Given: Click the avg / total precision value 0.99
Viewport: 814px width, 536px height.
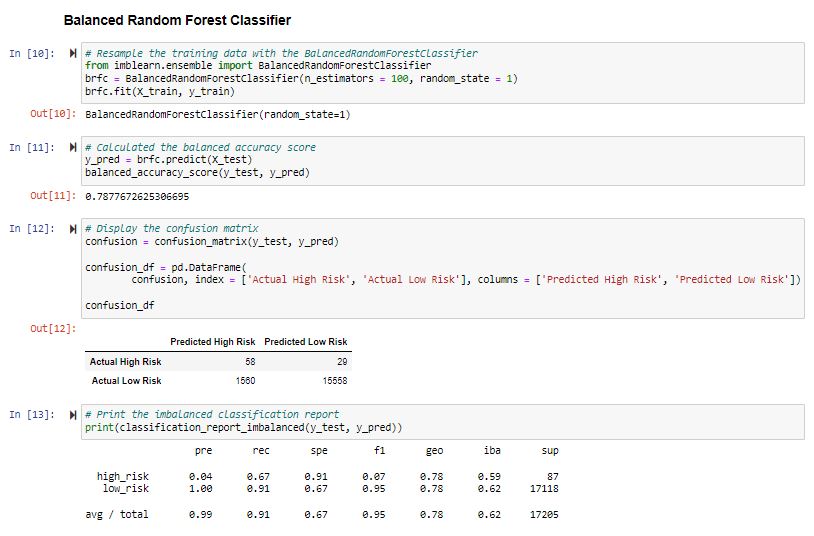Looking at the screenshot, I should pos(200,514).
